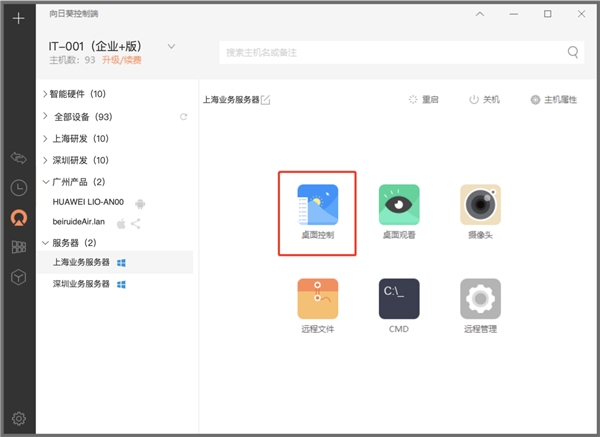Expand the 全部设备 (93) group

pos(45,116)
